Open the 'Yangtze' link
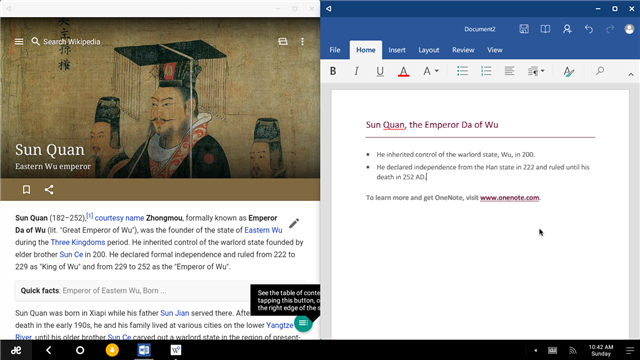This screenshot has width=640, height=360. (280, 325)
